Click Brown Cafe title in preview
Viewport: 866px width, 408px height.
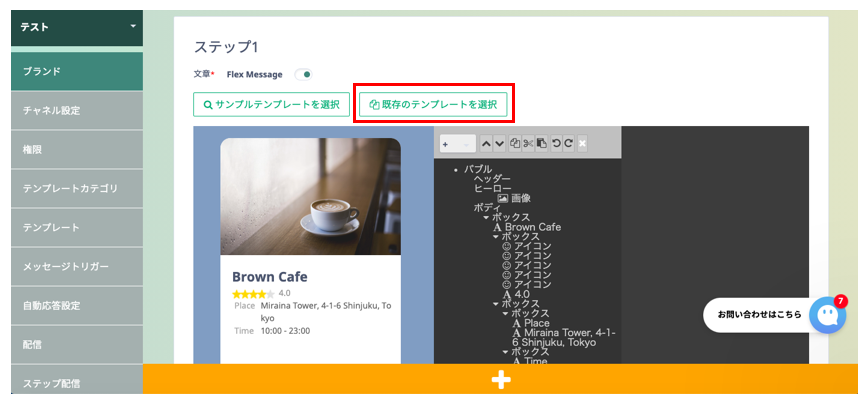tap(270, 277)
